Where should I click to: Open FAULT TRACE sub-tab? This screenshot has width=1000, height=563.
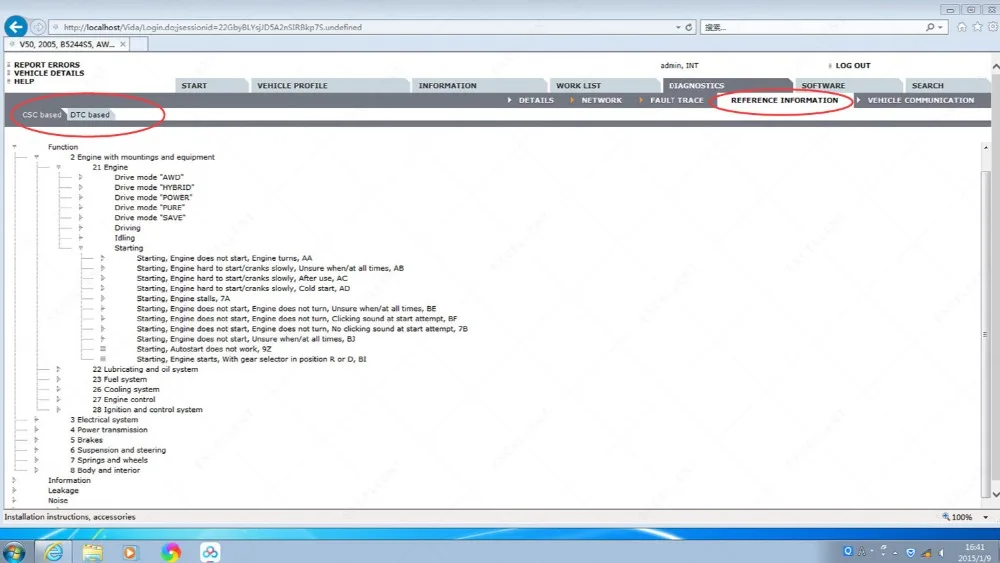click(676, 100)
